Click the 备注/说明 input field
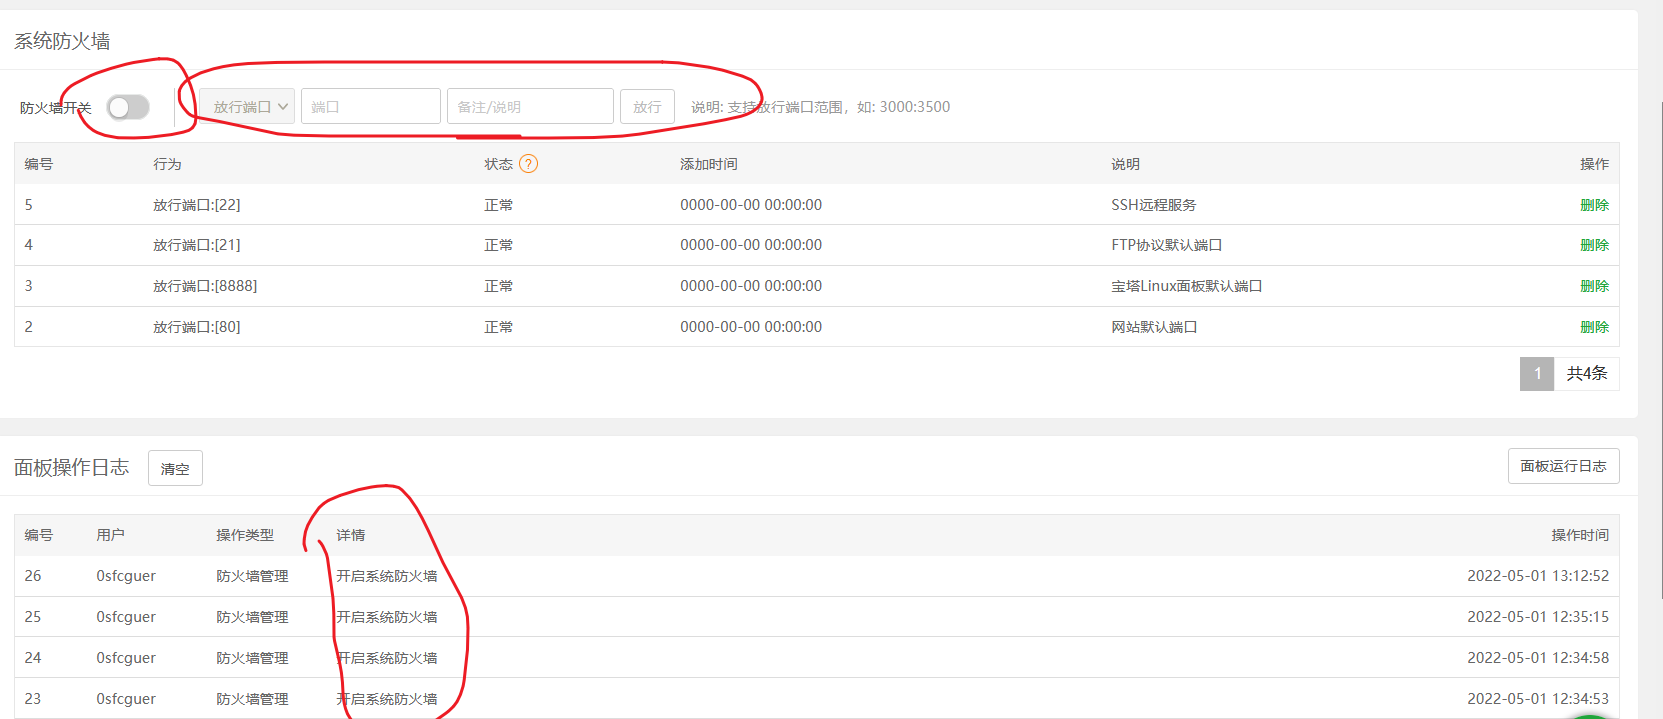 [x=530, y=106]
